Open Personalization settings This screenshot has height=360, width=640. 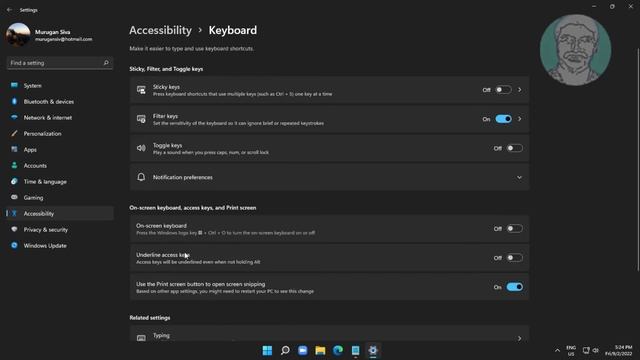[60, 133]
